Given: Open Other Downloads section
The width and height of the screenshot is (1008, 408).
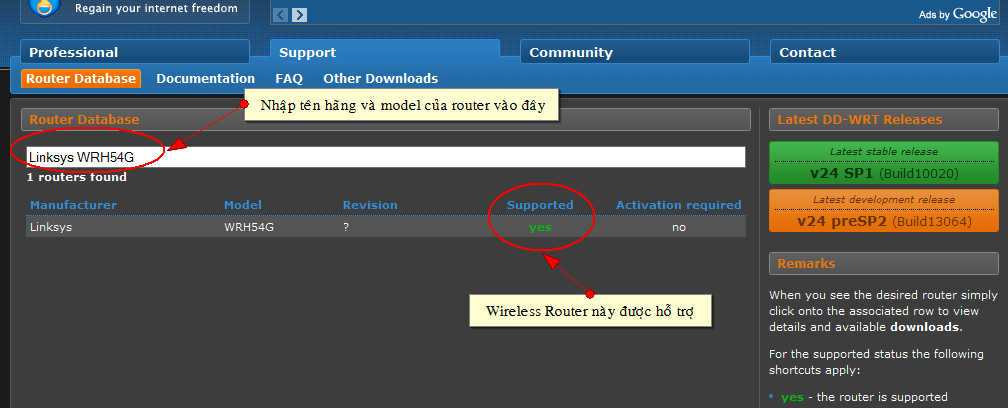Looking at the screenshot, I should (x=380, y=78).
